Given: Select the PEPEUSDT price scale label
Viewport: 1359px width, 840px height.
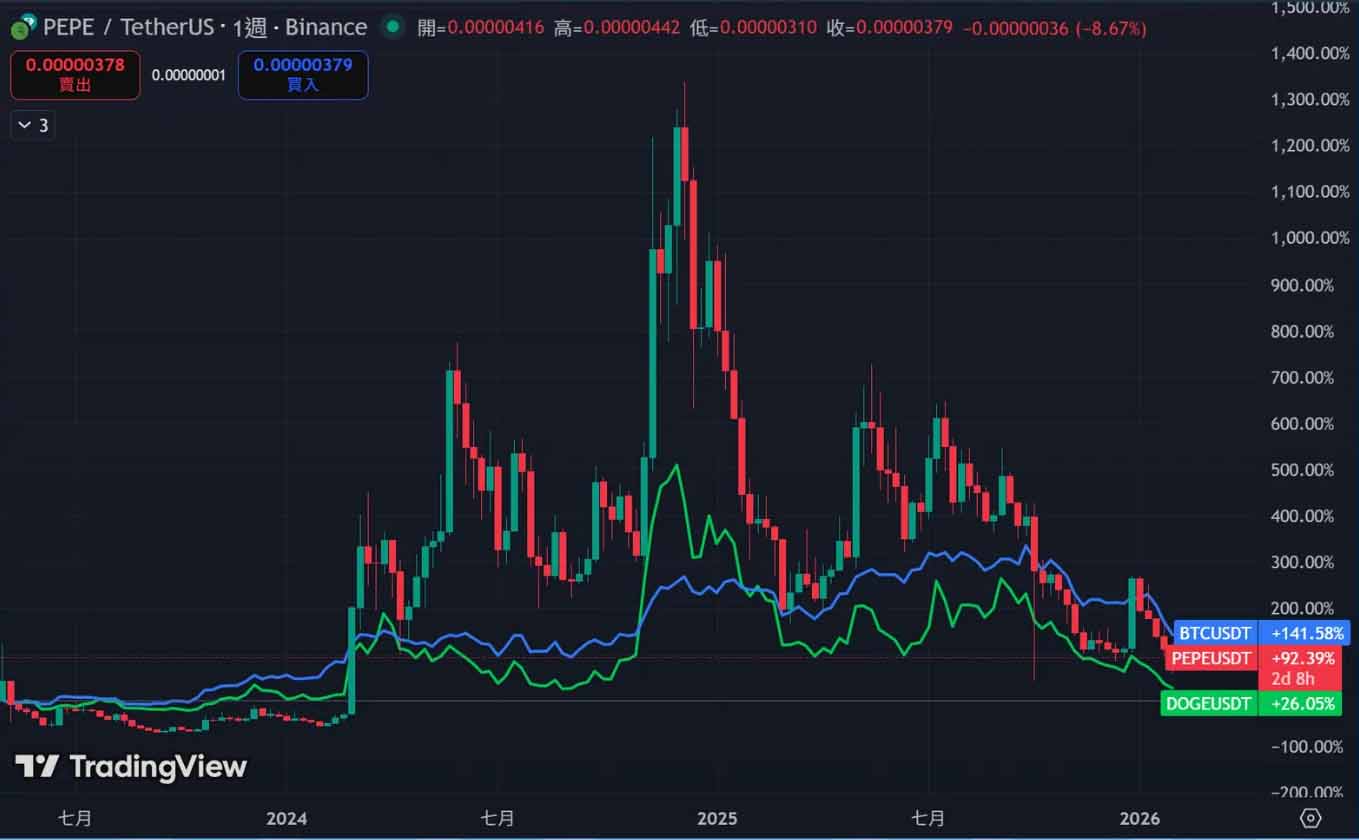Looking at the screenshot, I should [1211, 658].
